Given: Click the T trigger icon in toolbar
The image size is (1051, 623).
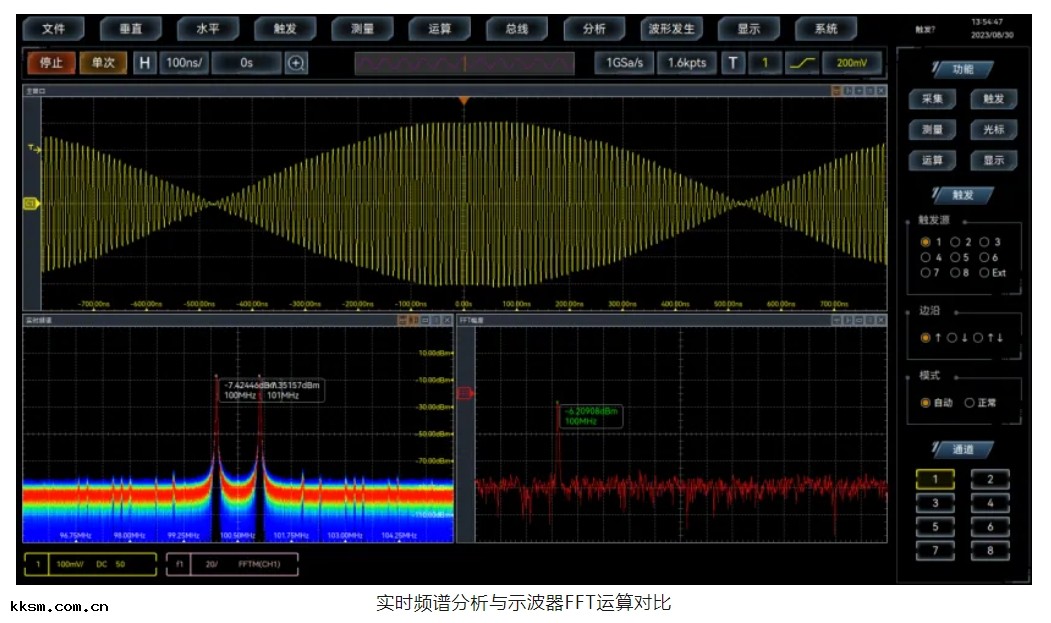Looking at the screenshot, I should pos(734,63).
